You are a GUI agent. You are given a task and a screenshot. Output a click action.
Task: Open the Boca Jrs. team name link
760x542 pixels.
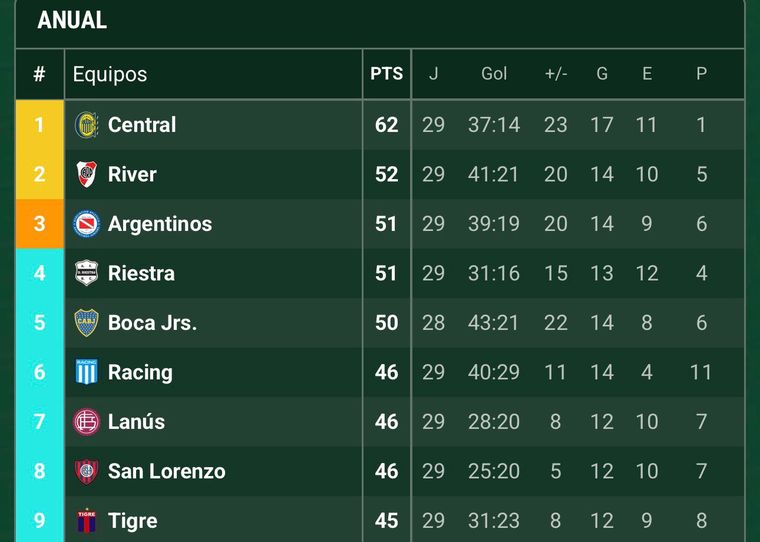[152, 323]
